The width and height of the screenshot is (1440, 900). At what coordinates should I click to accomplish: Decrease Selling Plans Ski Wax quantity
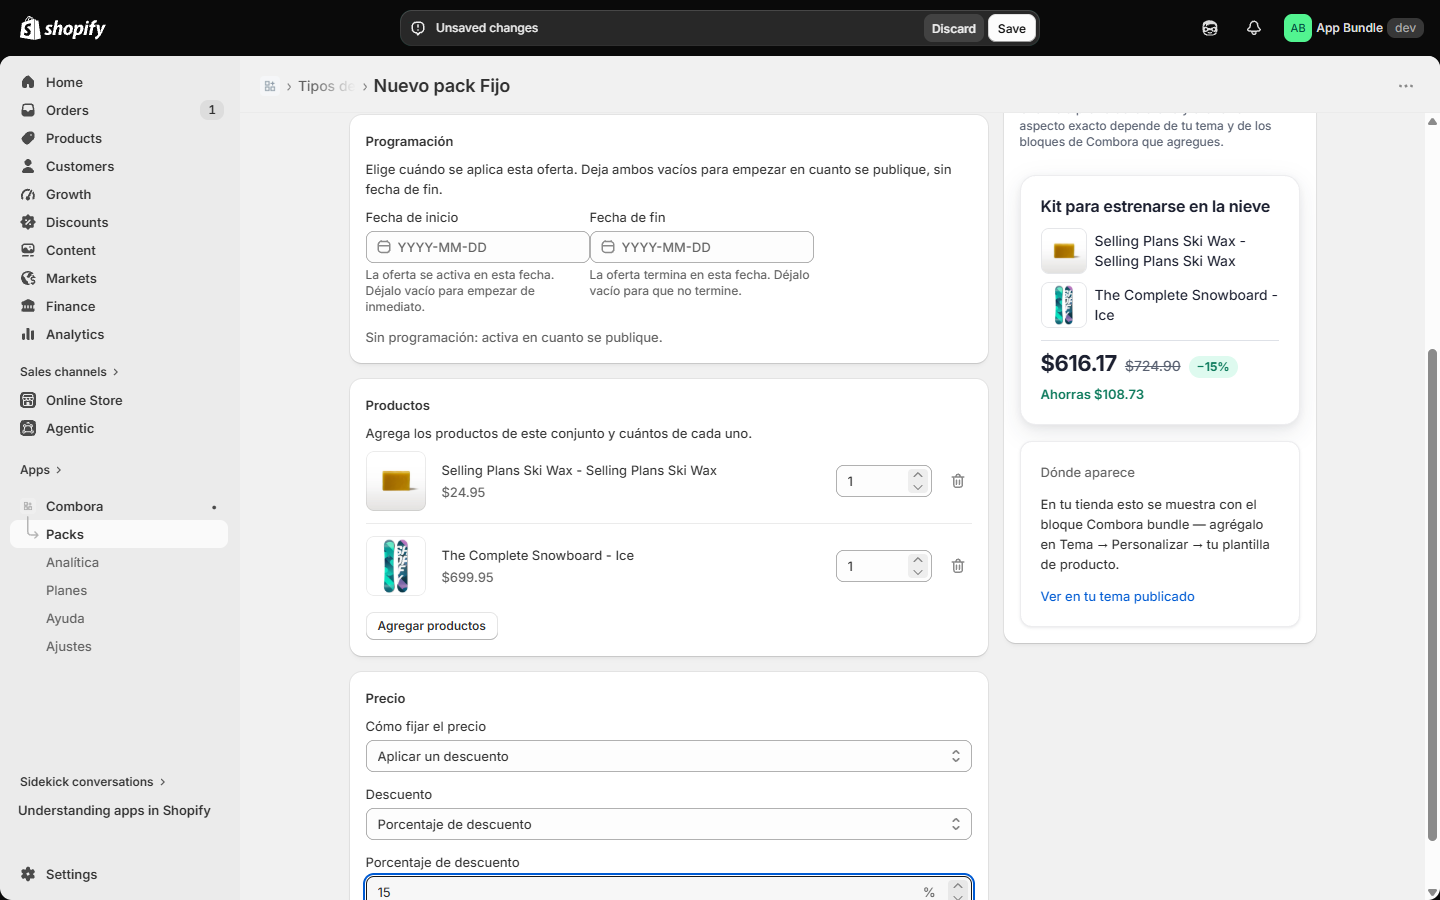(918, 488)
